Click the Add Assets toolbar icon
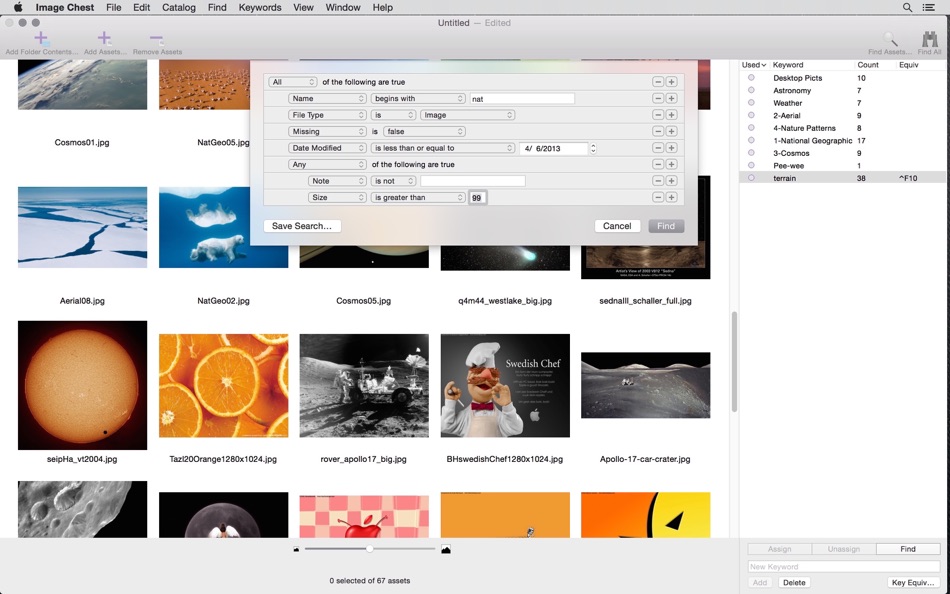This screenshot has width=950, height=594. (x=103, y=39)
